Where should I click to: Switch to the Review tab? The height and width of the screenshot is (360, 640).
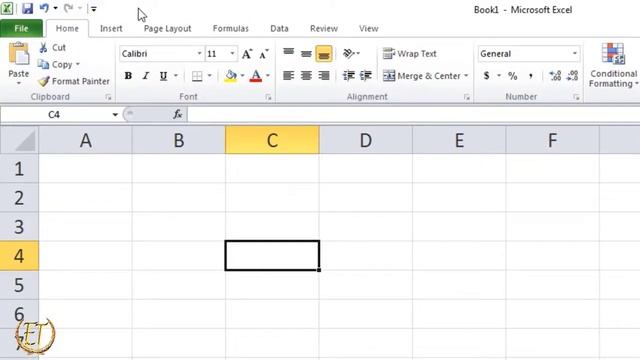(x=324, y=29)
